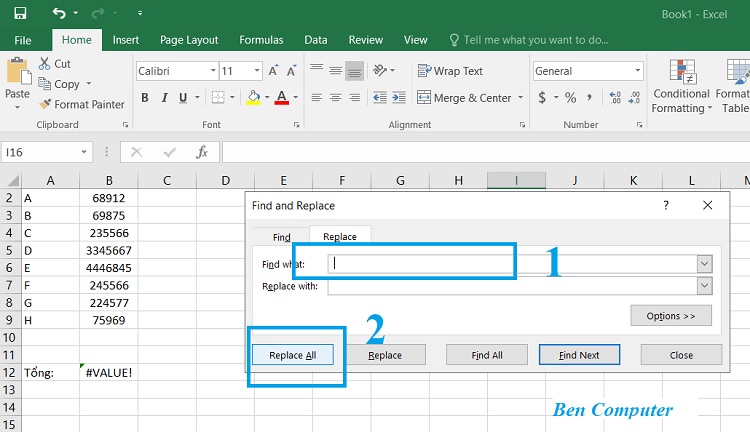Viewport: 750px width, 432px height.
Task: Click Increase Decimal icon
Action: pyautogui.click(x=615, y=98)
